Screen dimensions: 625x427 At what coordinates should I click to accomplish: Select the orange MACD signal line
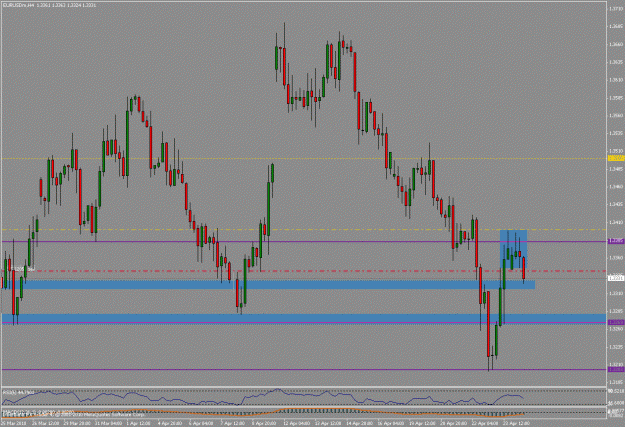[x=263, y=412]
